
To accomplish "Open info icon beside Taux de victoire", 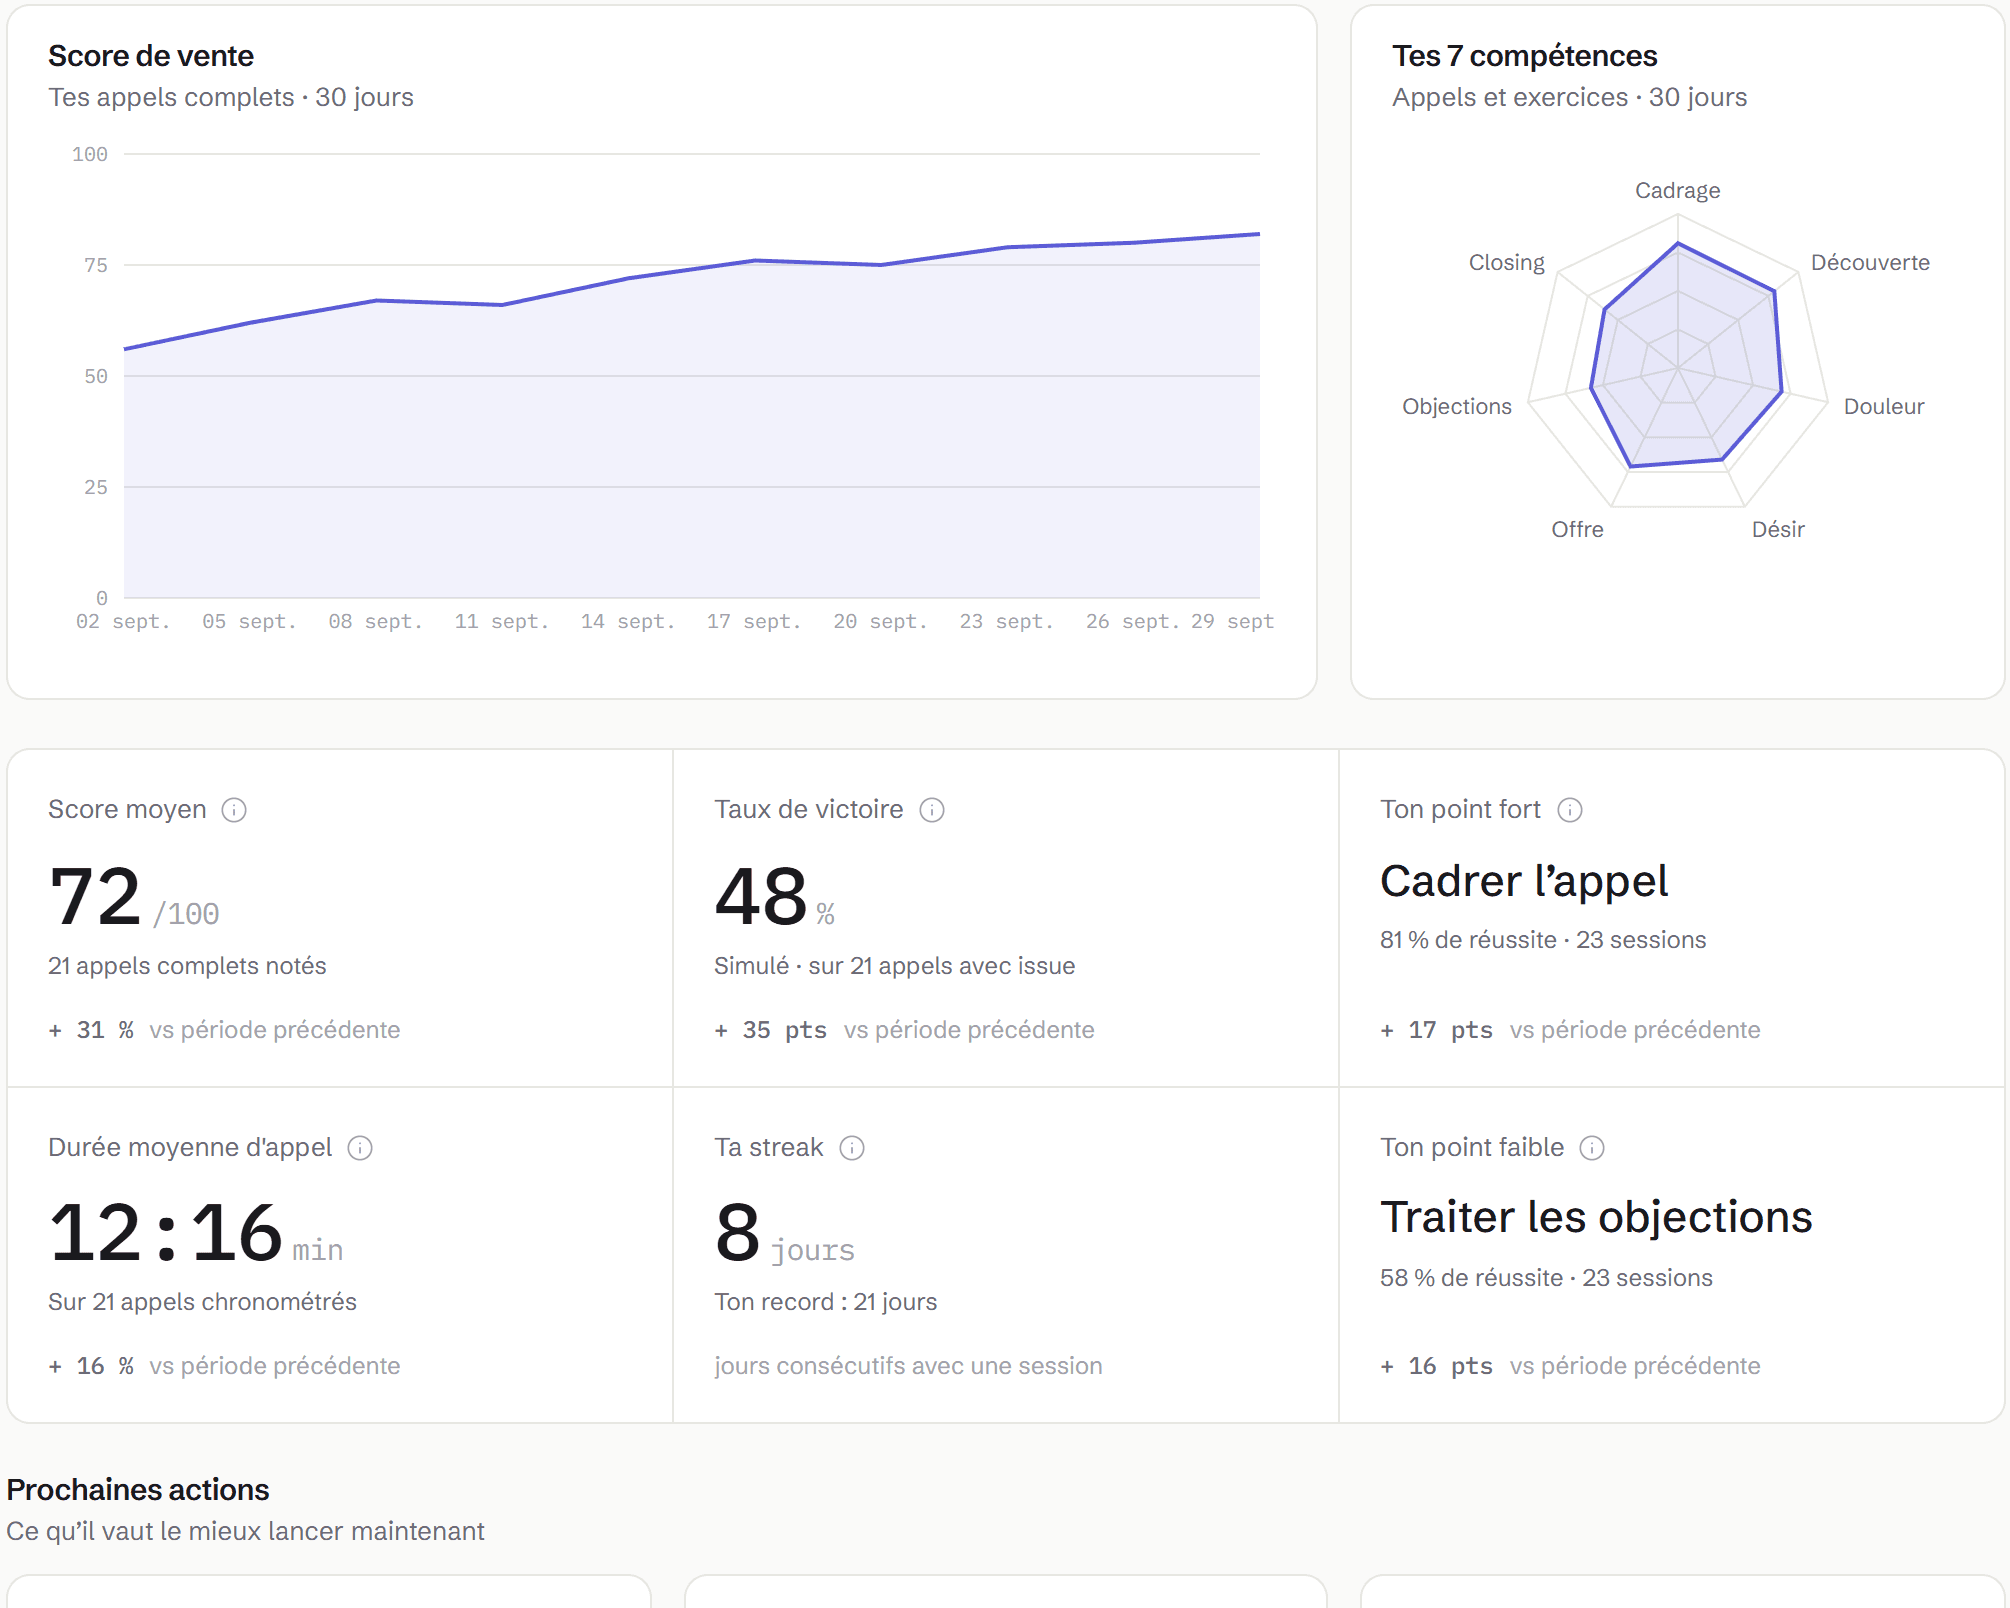I will (x=932, y=810).
